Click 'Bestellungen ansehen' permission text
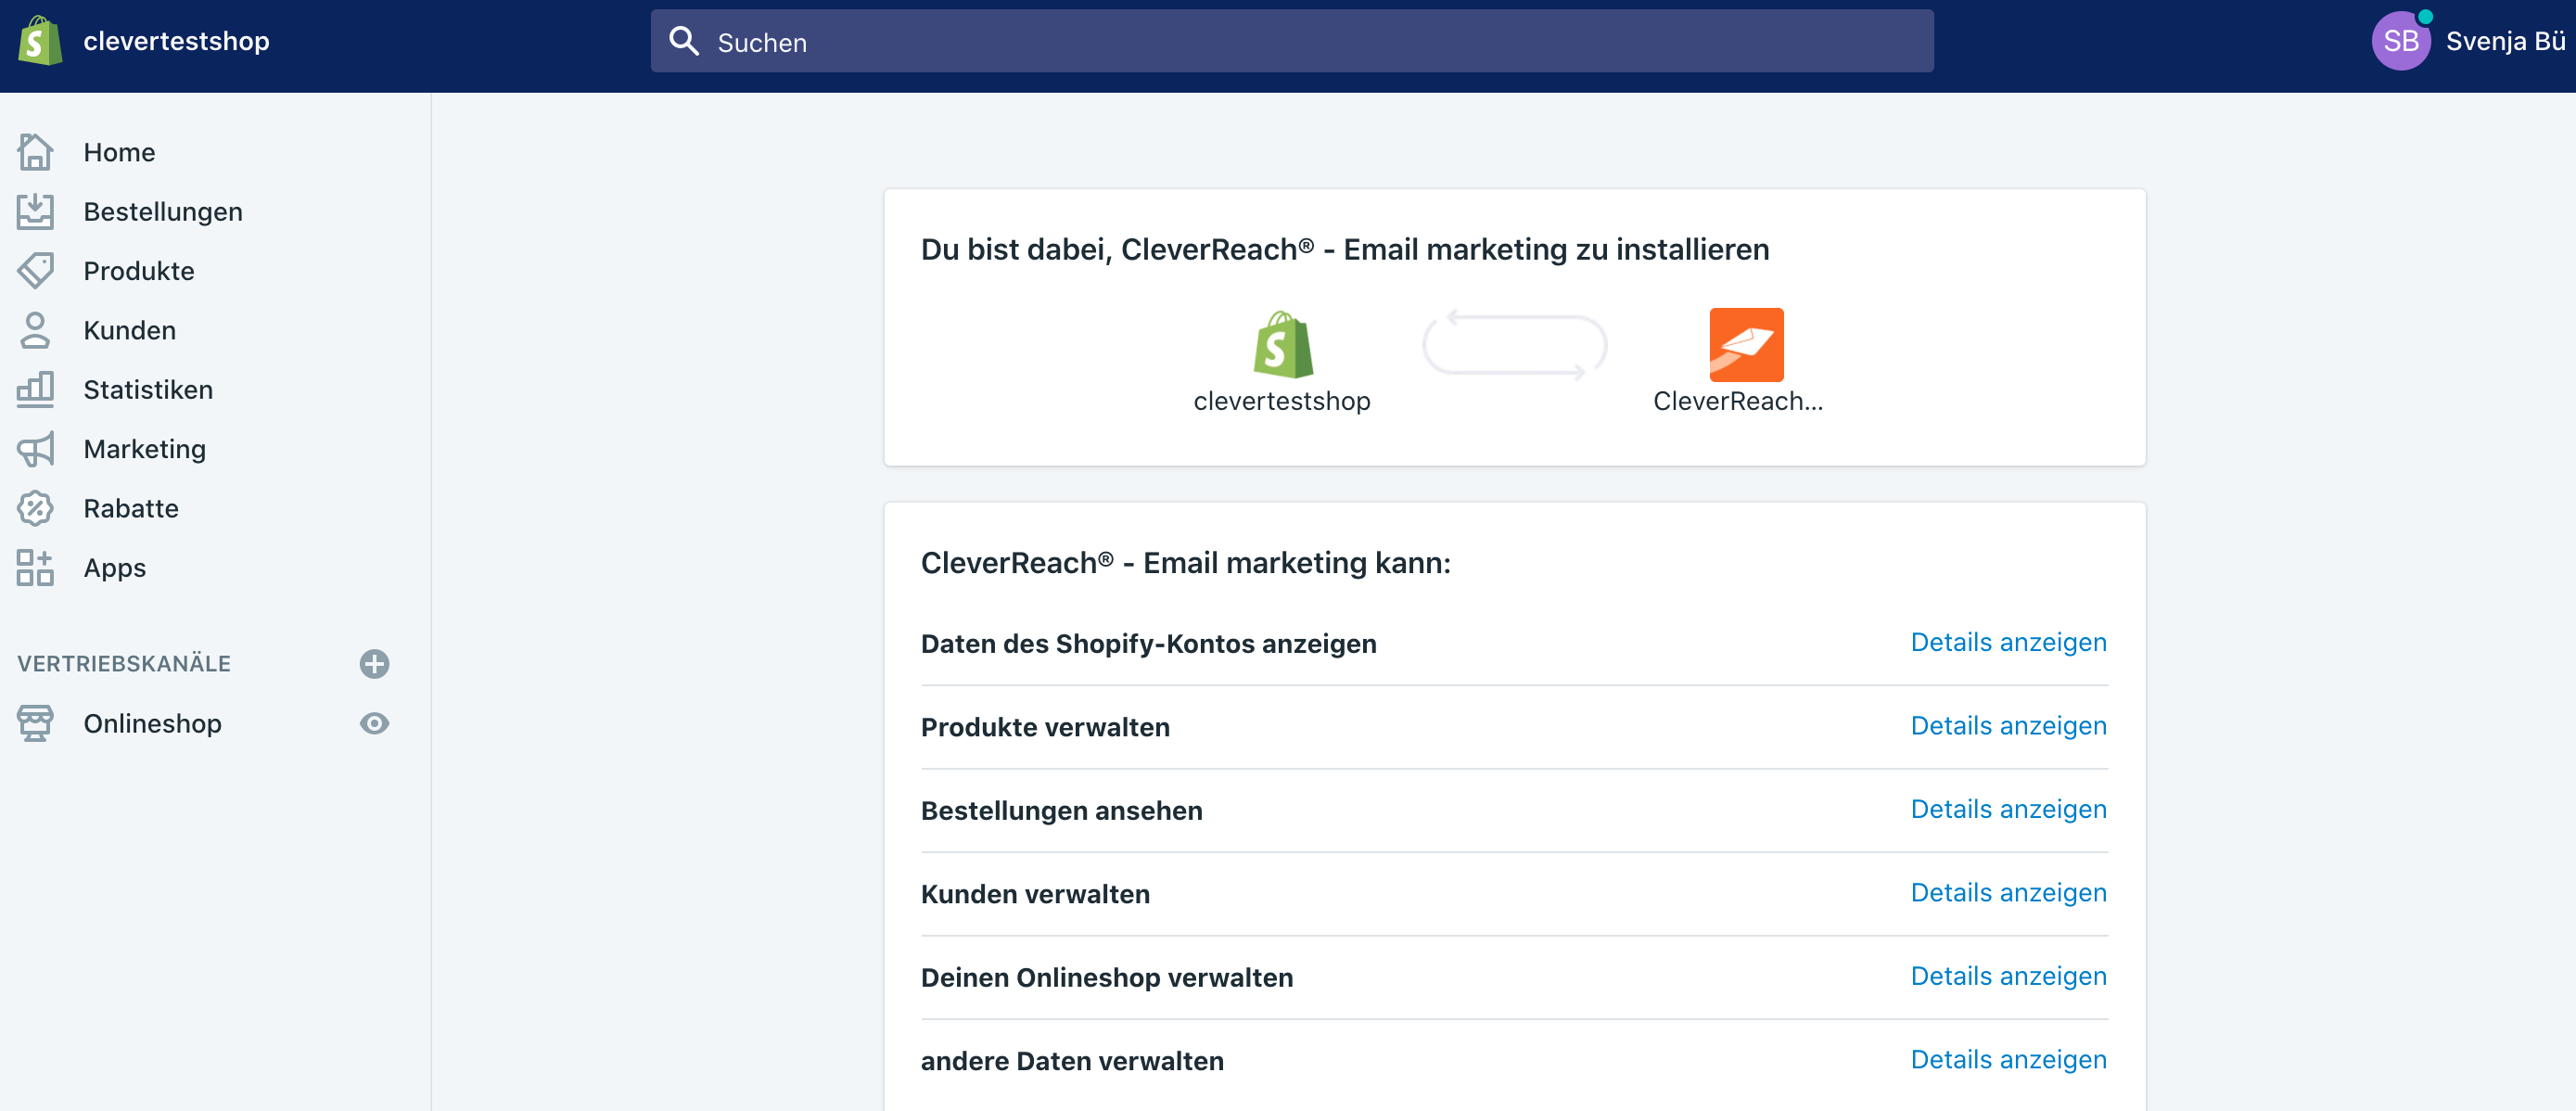The height and width of the screenshot is (1111, 2576). (x=1062, y=810)
